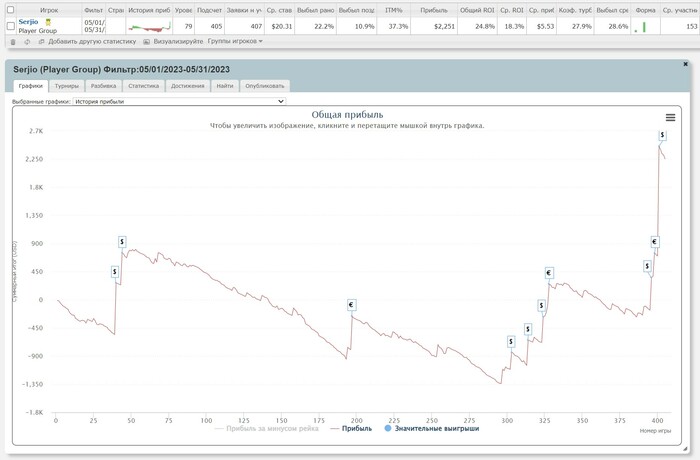Sort by the Выбыл рано column header
Screen dimensions: 700x460
point(315,10)
